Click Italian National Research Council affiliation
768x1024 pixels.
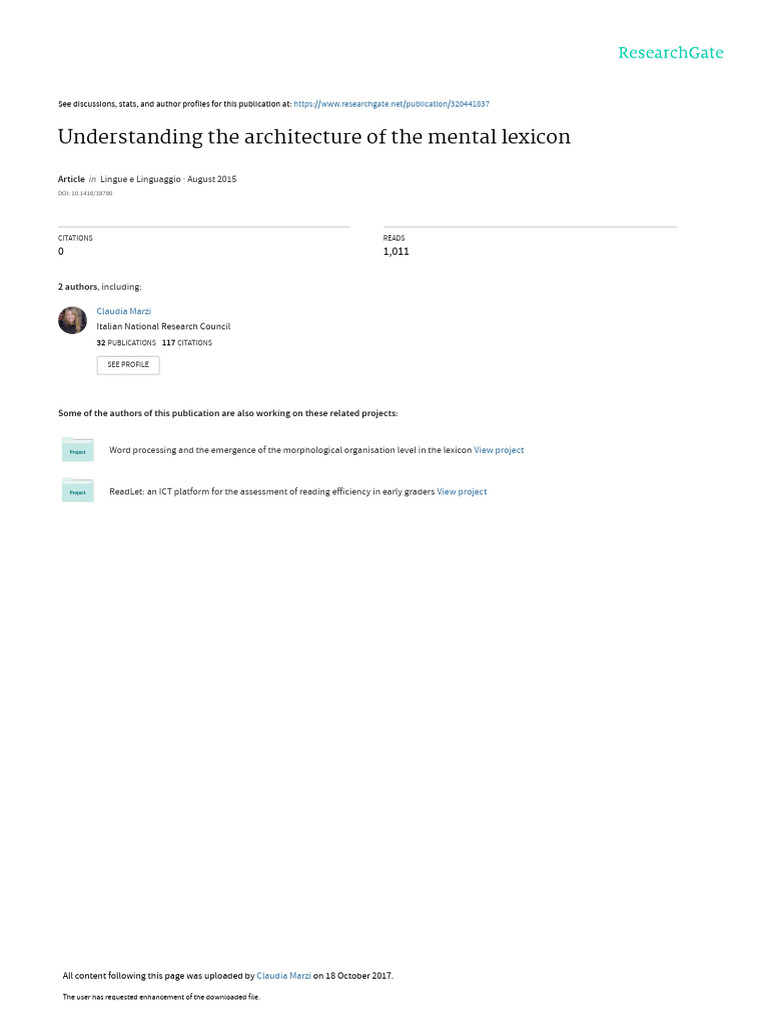[163, 326]
